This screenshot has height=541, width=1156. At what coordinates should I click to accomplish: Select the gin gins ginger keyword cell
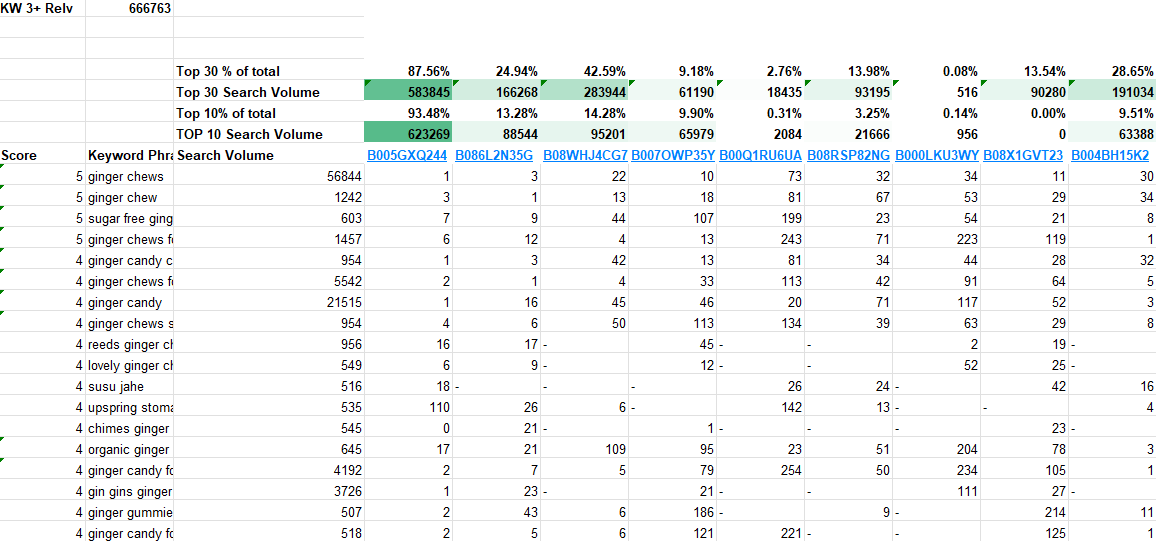click(130, 492)
